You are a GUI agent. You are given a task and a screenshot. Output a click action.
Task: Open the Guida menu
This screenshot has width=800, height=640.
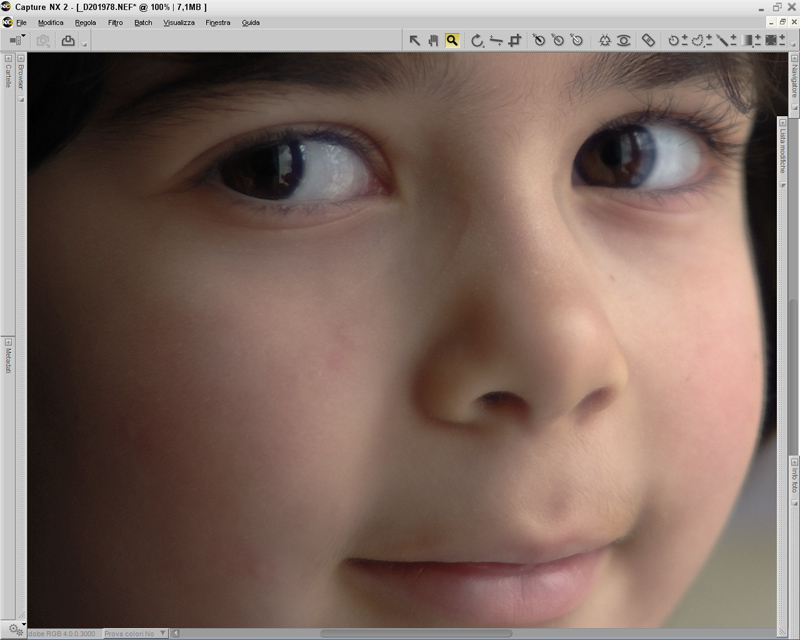click(251, 22)
